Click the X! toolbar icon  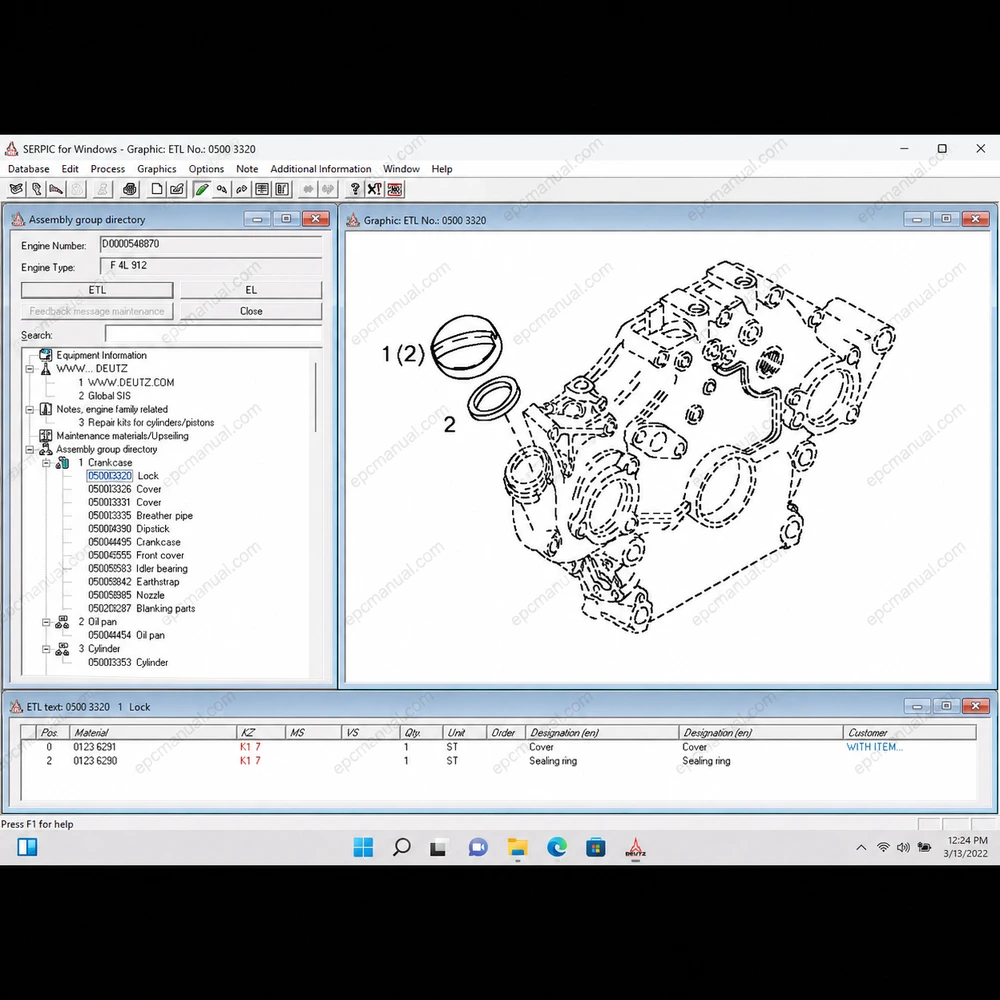(375, 189)
